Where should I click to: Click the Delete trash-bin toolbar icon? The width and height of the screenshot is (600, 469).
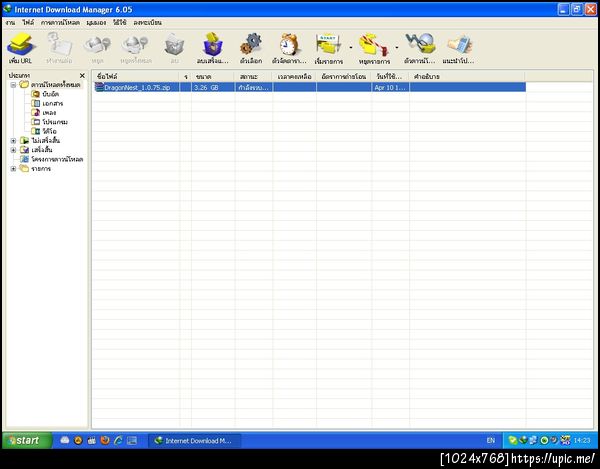pyautogui.click(x=174, y=48)
